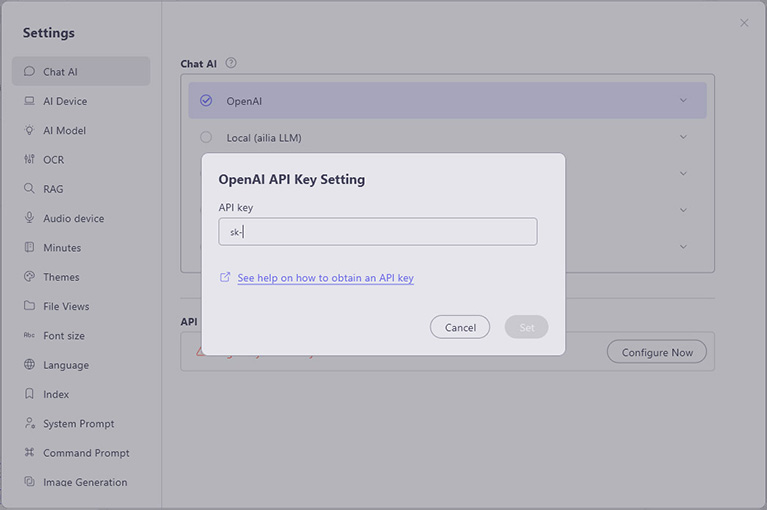Click the external link icon beside help text
The image size is (767, 510).
225,278
